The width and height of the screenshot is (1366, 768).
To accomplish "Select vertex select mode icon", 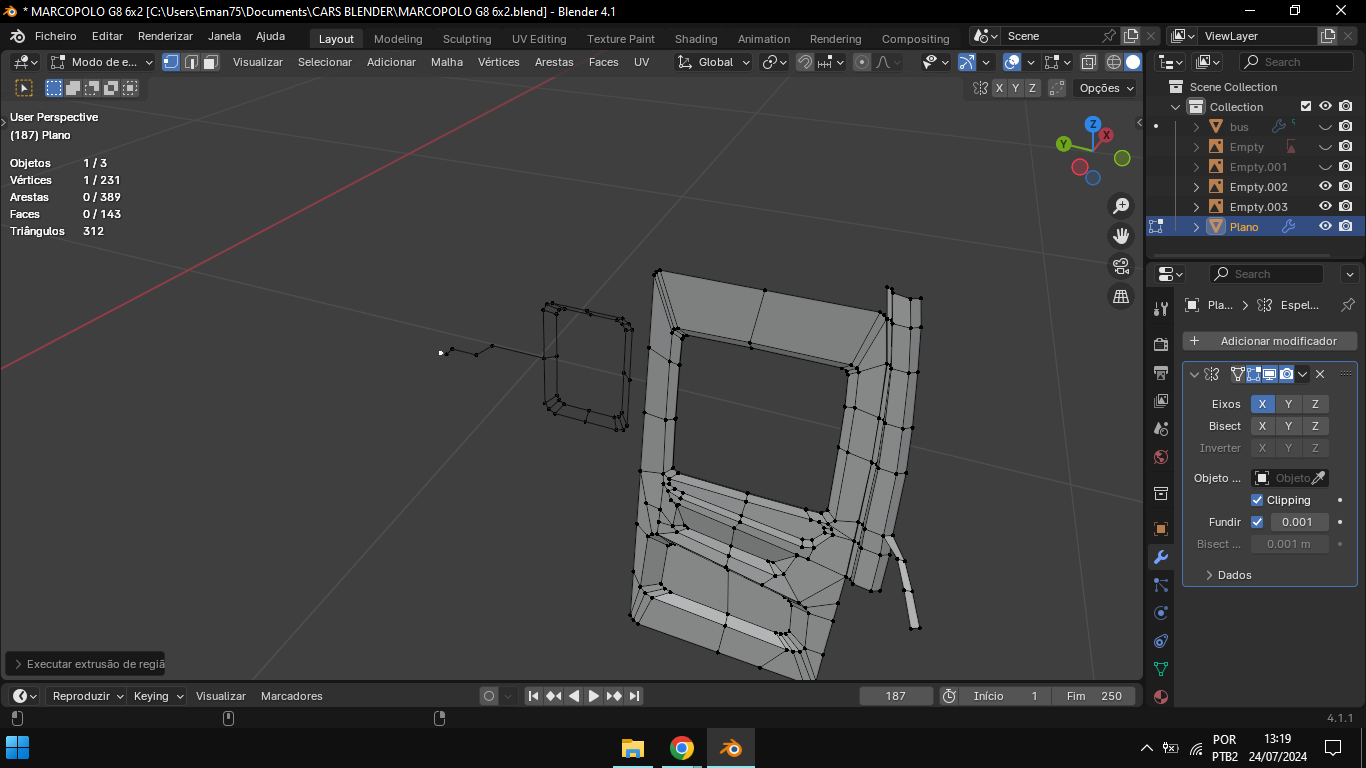I will click(171, 62).
